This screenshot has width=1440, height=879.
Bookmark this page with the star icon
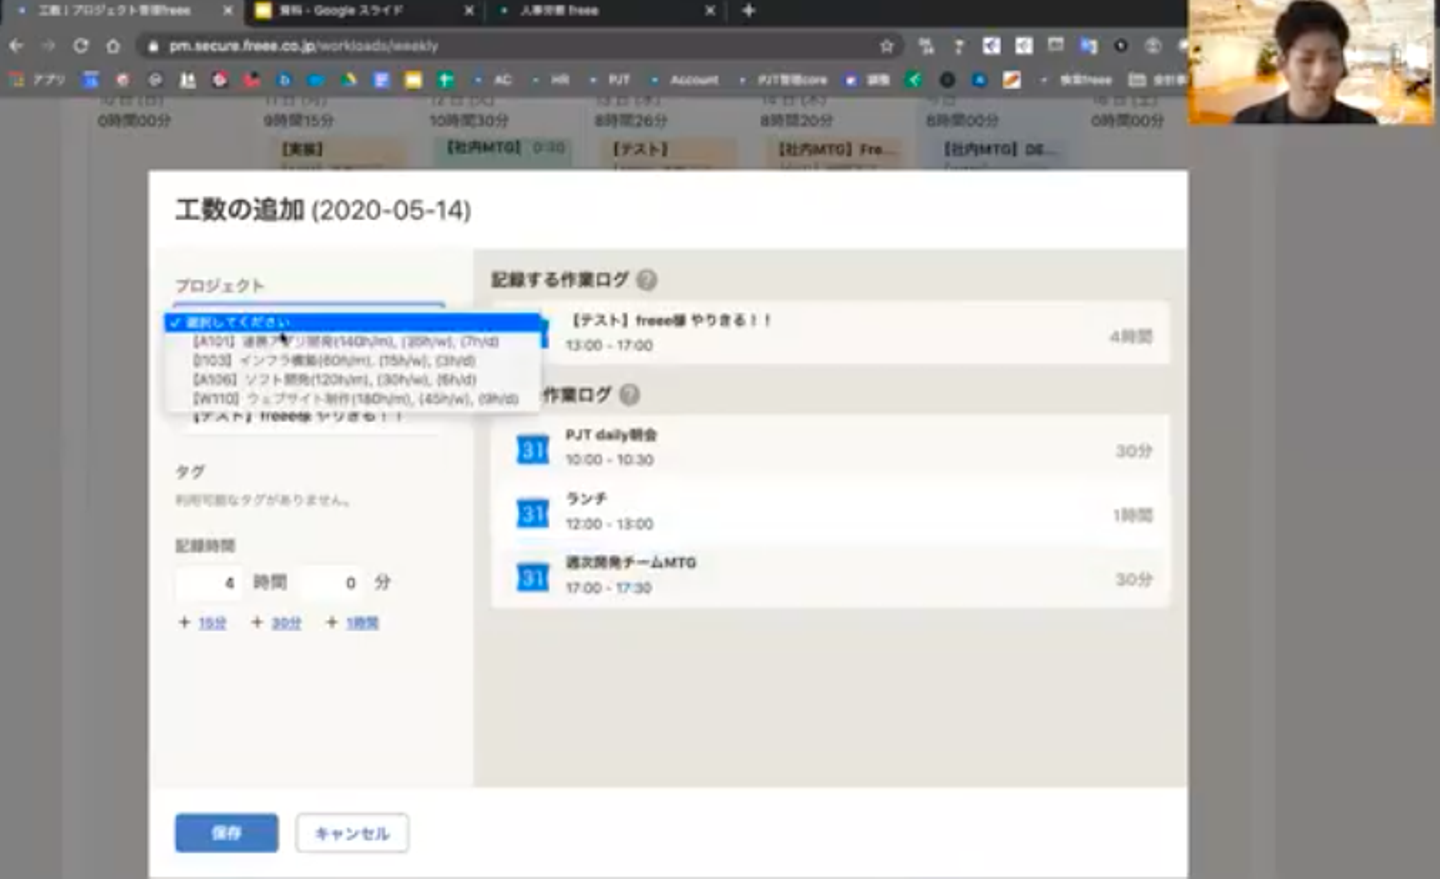[x=886, y=46]
